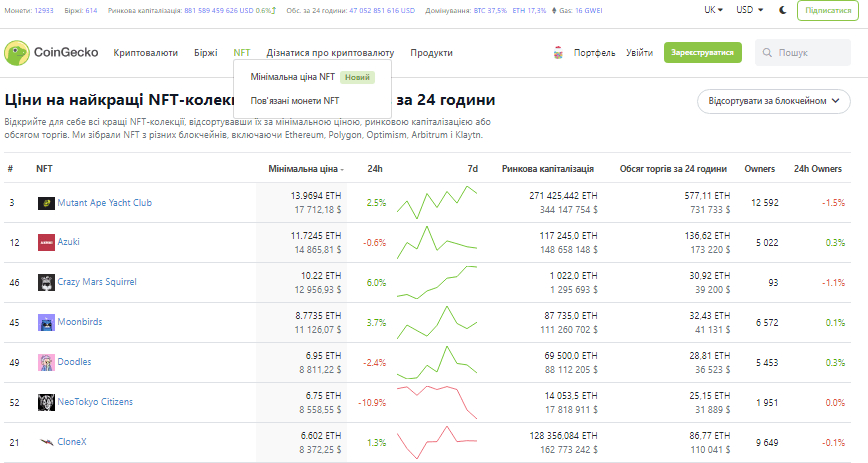Open the Біржі menu

point(205,53)
